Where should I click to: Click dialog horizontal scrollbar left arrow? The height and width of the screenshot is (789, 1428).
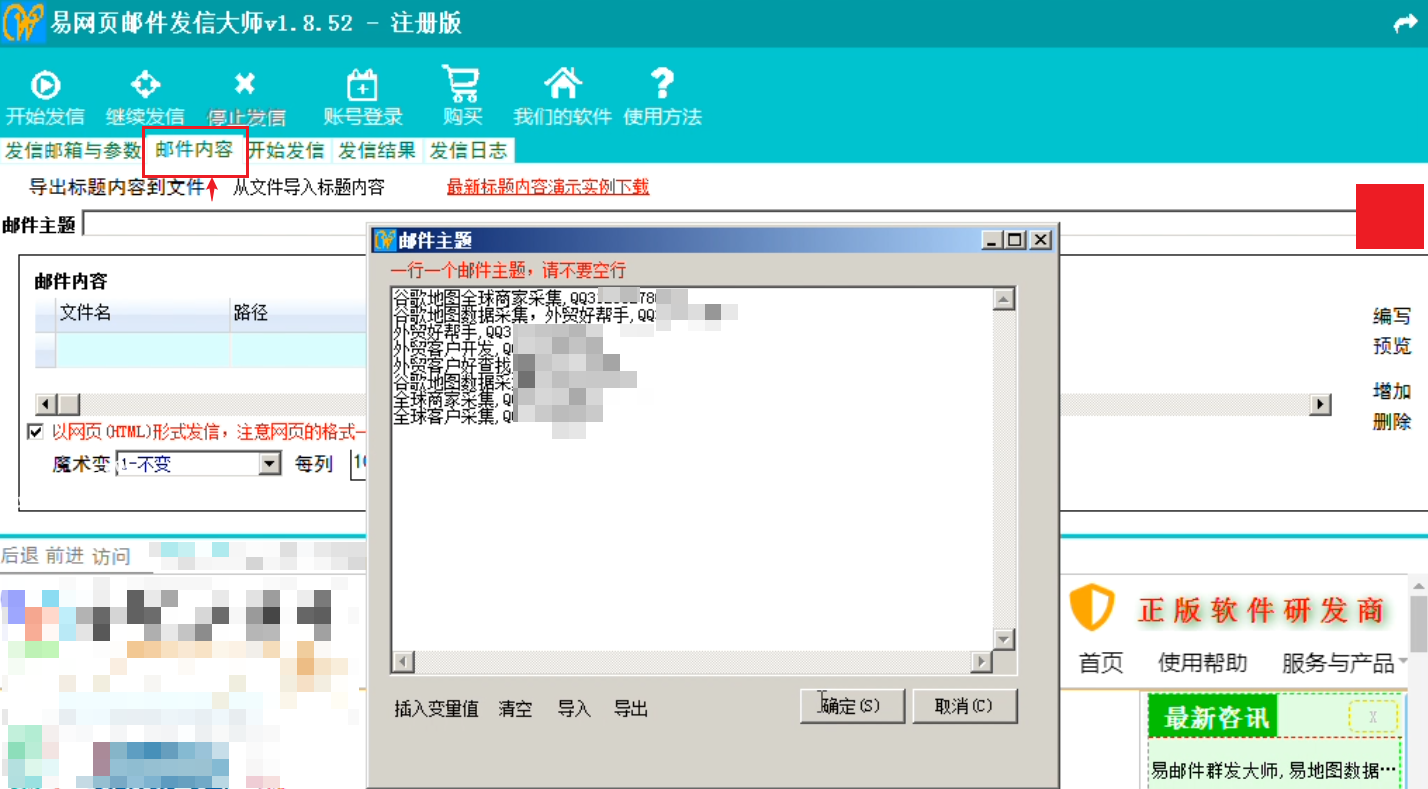point(403,662)
